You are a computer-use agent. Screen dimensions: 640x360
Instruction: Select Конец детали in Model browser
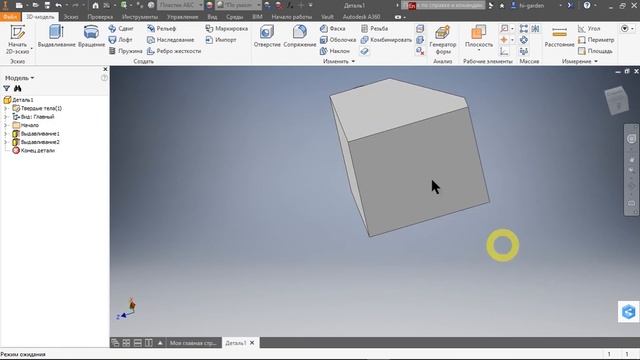click(33, 151)
